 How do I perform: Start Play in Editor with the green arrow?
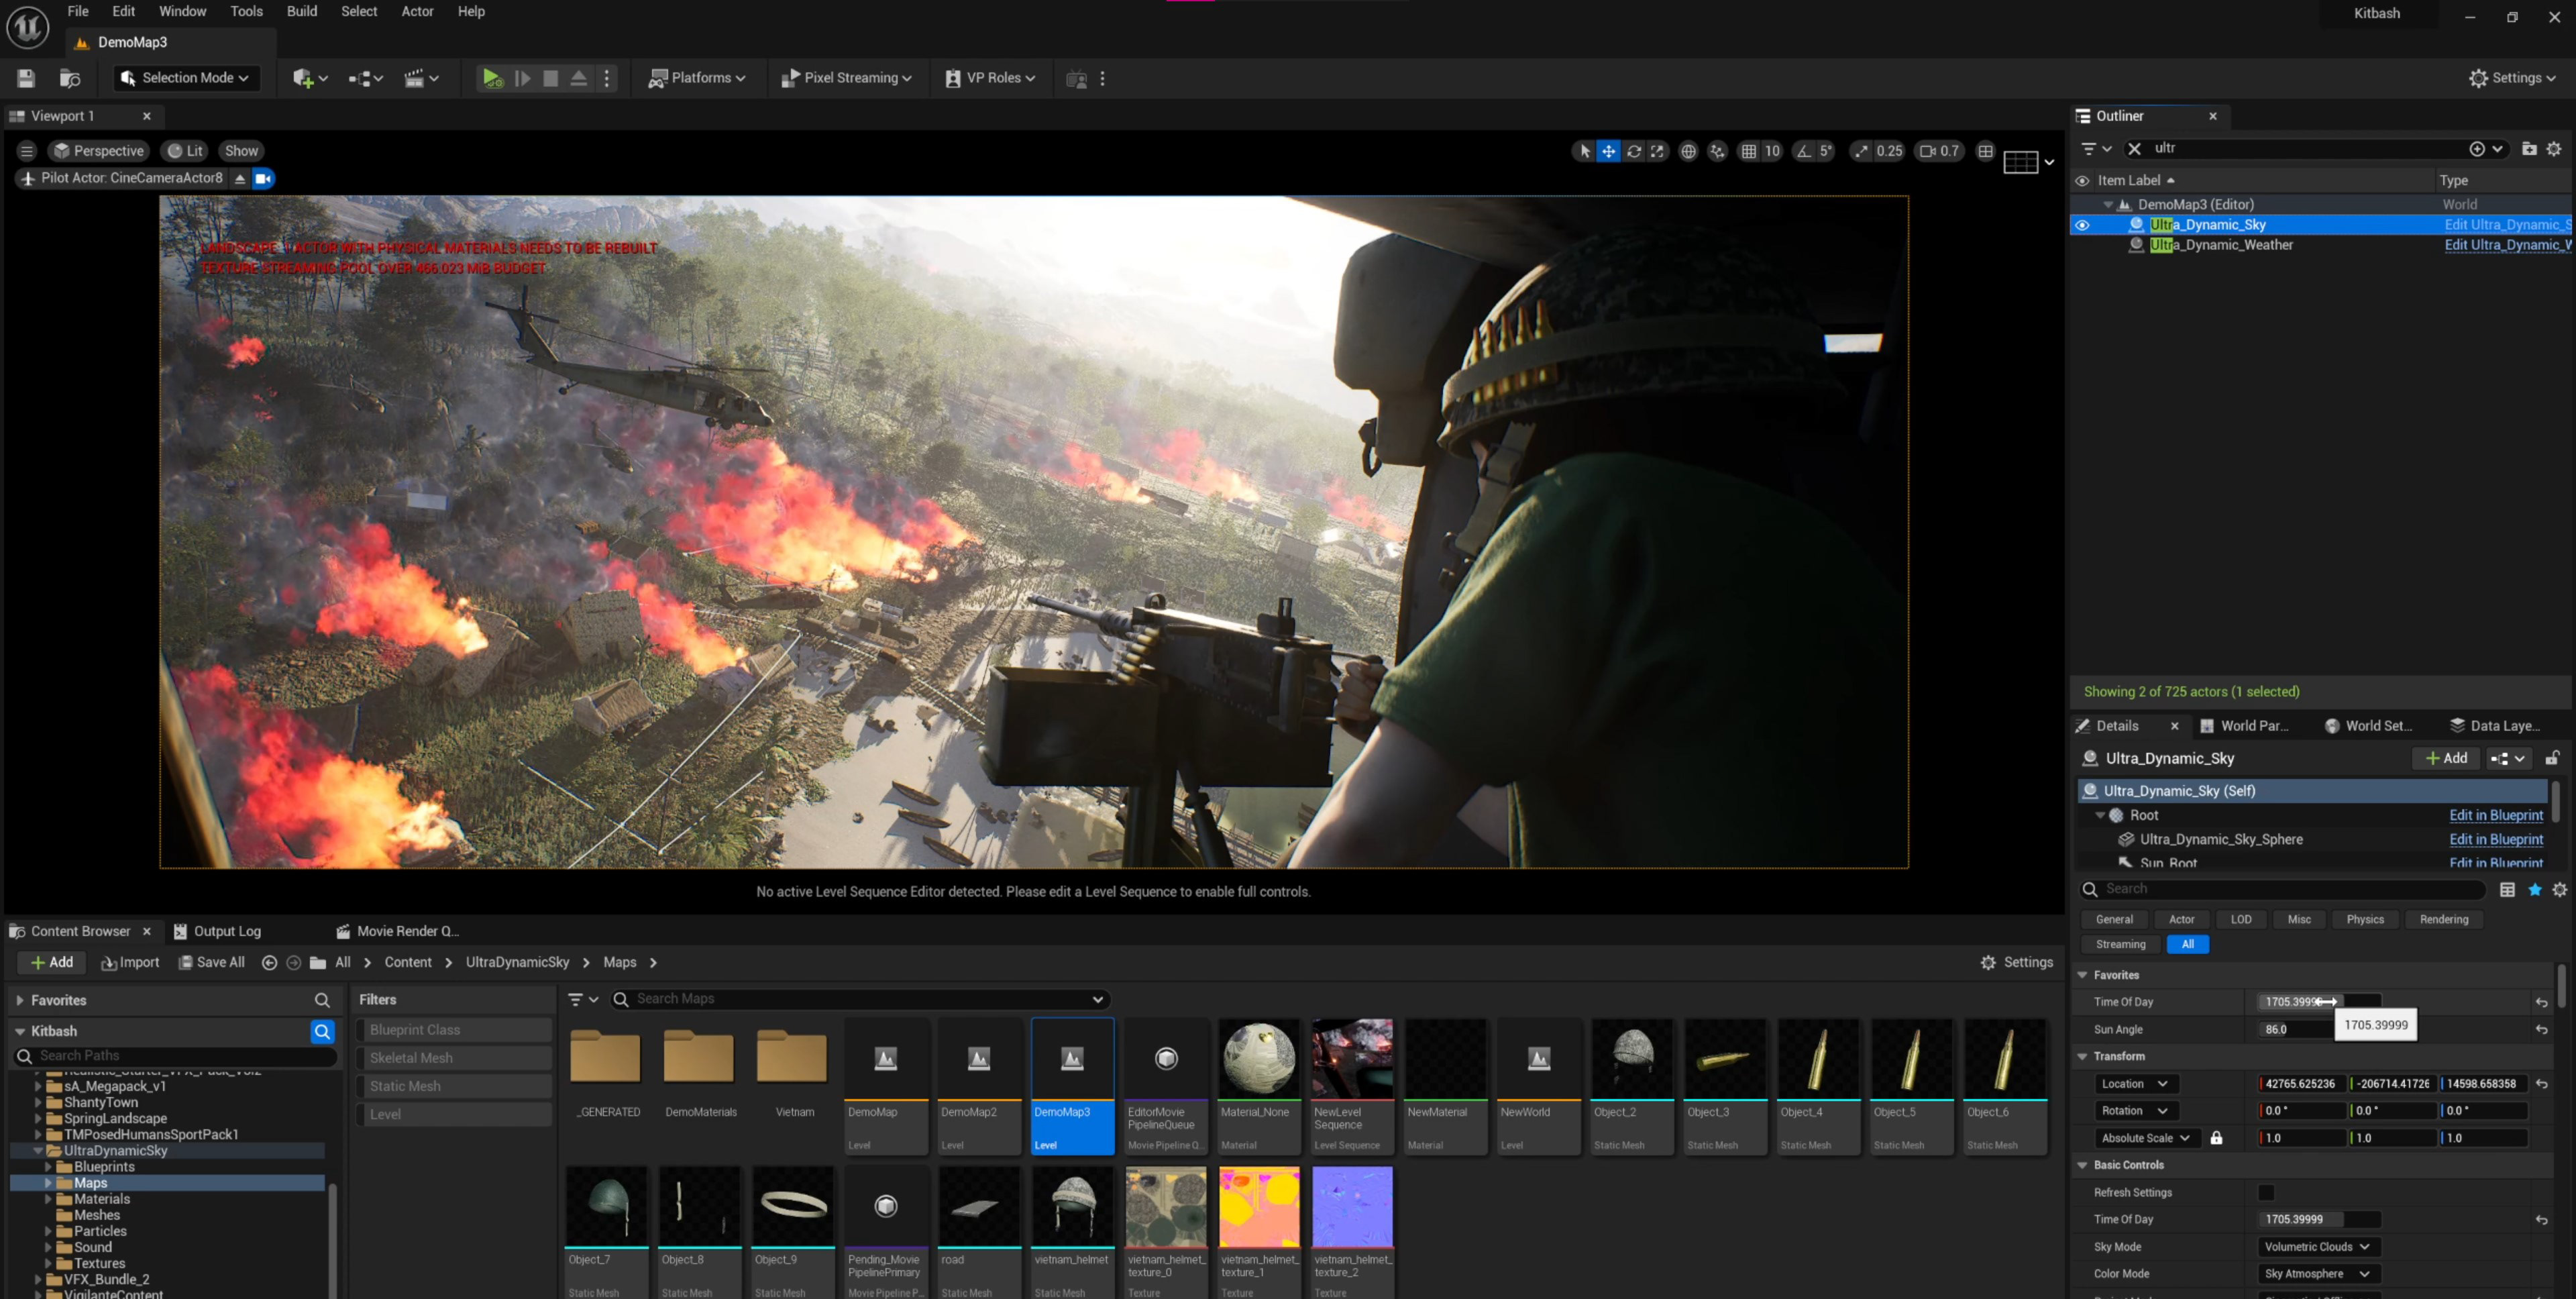[x=492, y=78]
